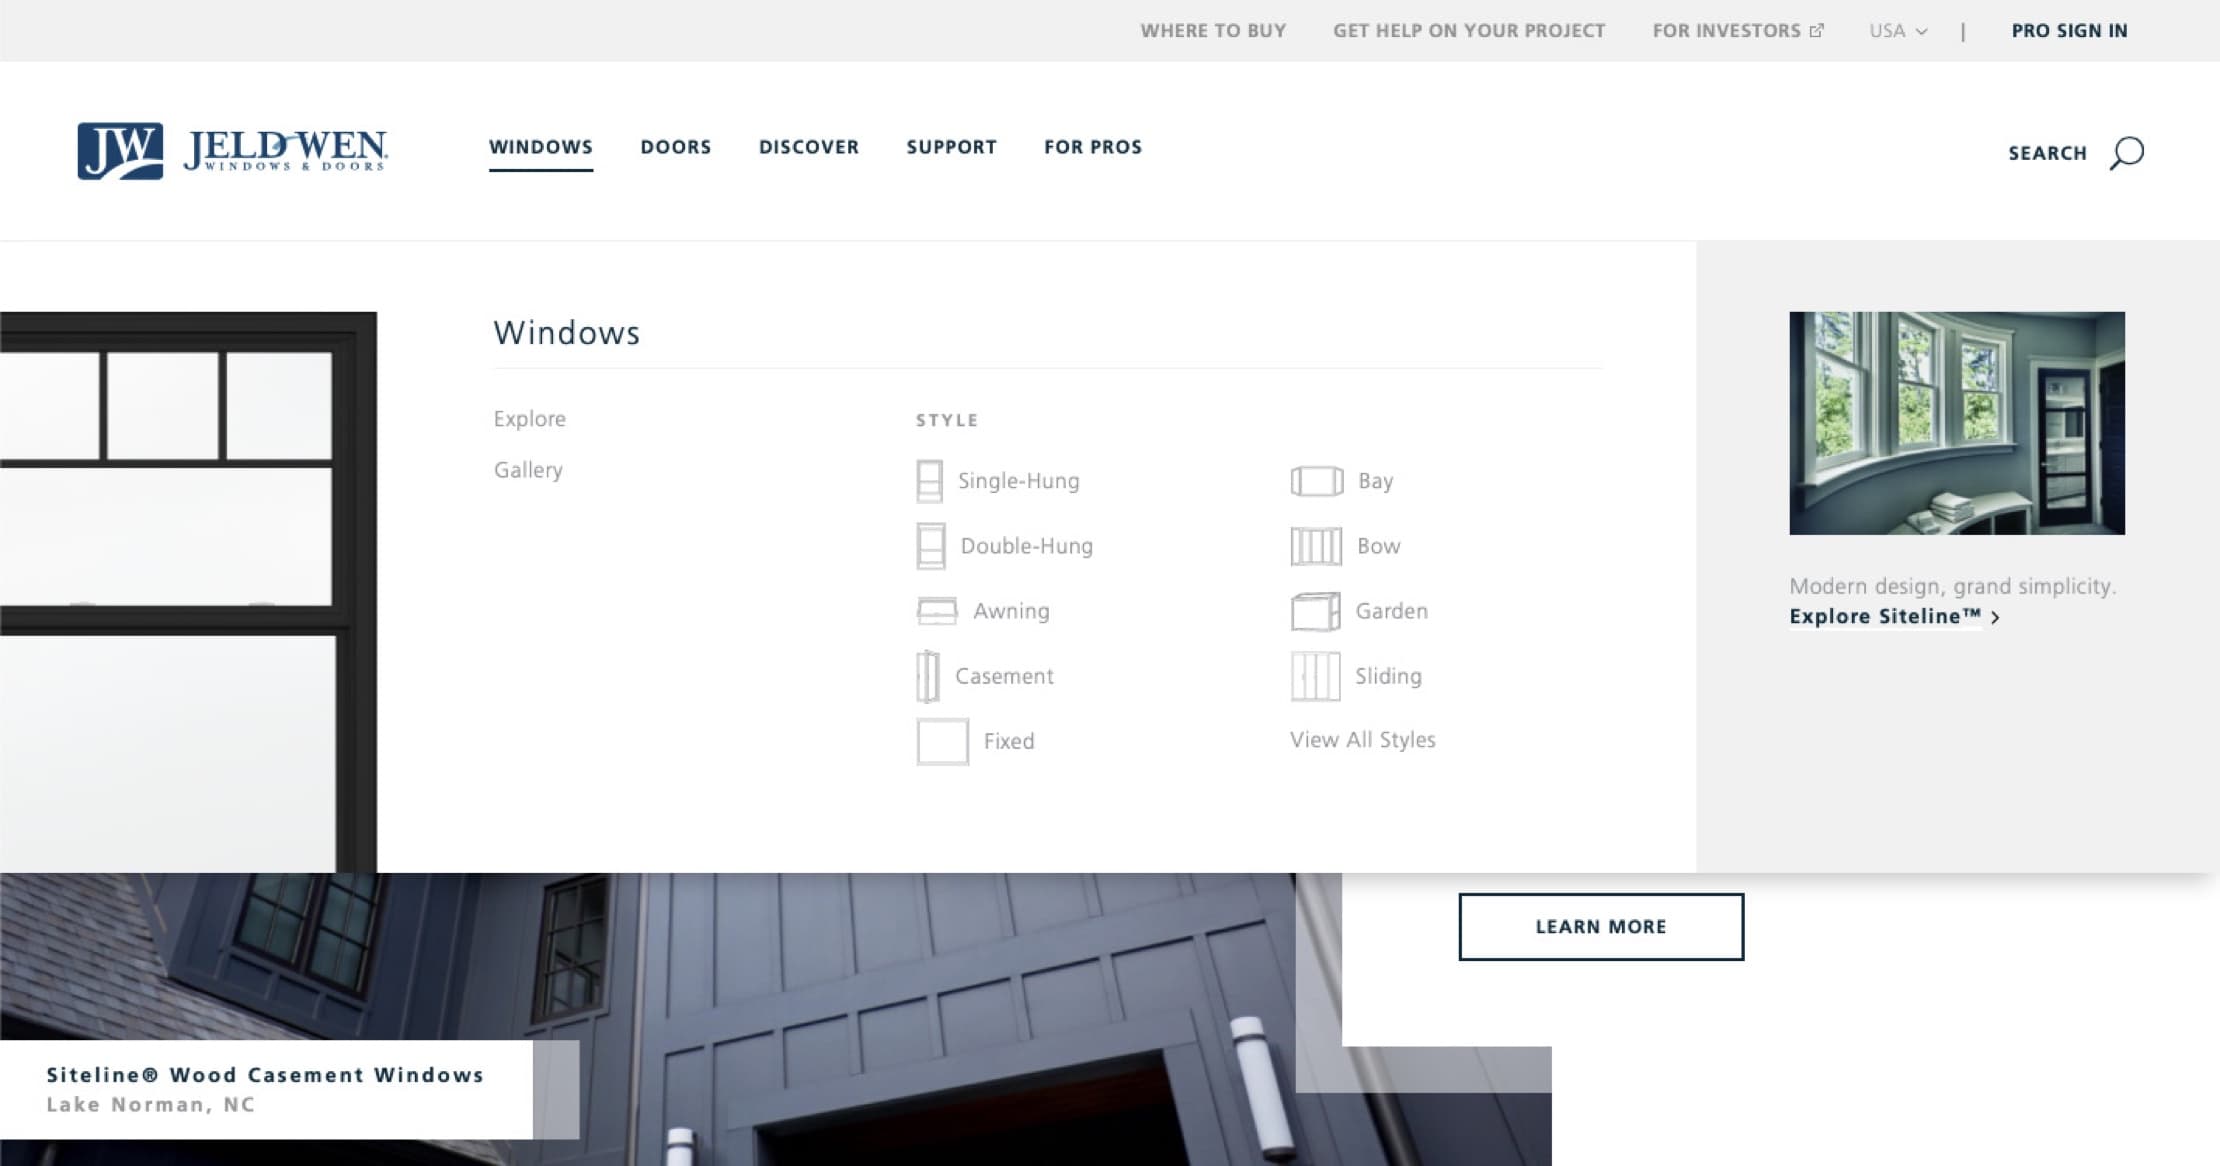This screenshot has width=2220, height=1166.
Task: Click the Learn More button
Action: click(1599, 926)
